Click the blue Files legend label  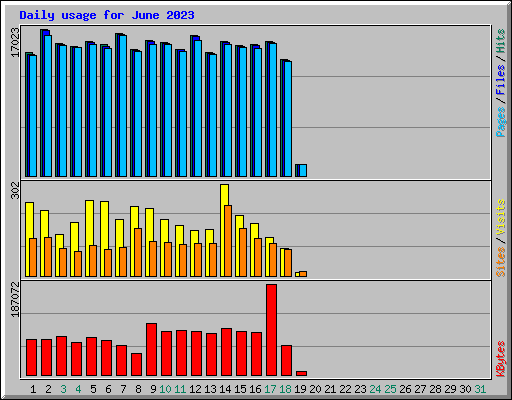point(500,80)
